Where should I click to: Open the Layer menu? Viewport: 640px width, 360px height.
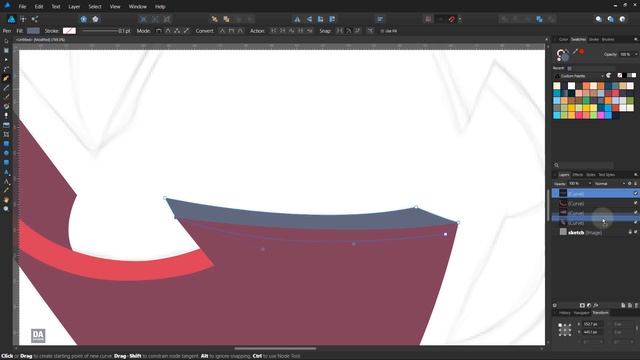pyautogui.click(x=74, y=7)
